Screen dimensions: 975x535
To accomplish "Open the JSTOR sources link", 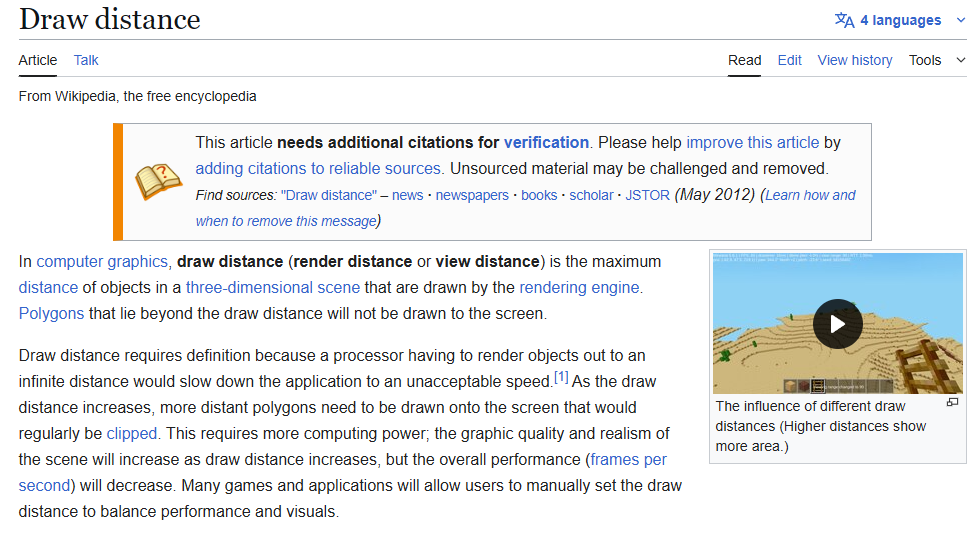I will pyautogui.click(x=647, y=195).
